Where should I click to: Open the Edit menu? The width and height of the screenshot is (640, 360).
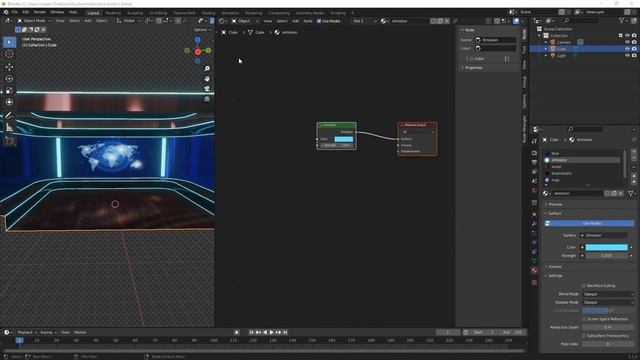click(x=26, y=12)
